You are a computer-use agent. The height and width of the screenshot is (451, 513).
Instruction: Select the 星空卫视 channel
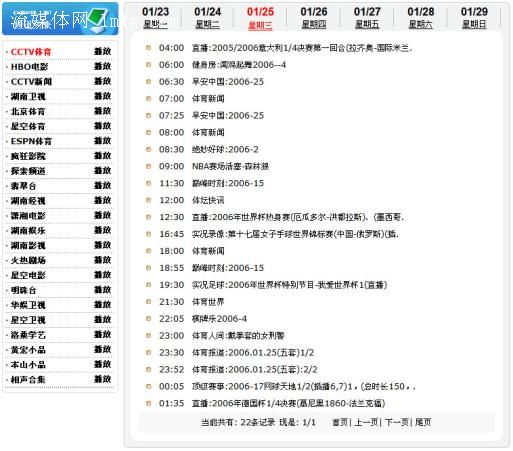coord(28,320)
